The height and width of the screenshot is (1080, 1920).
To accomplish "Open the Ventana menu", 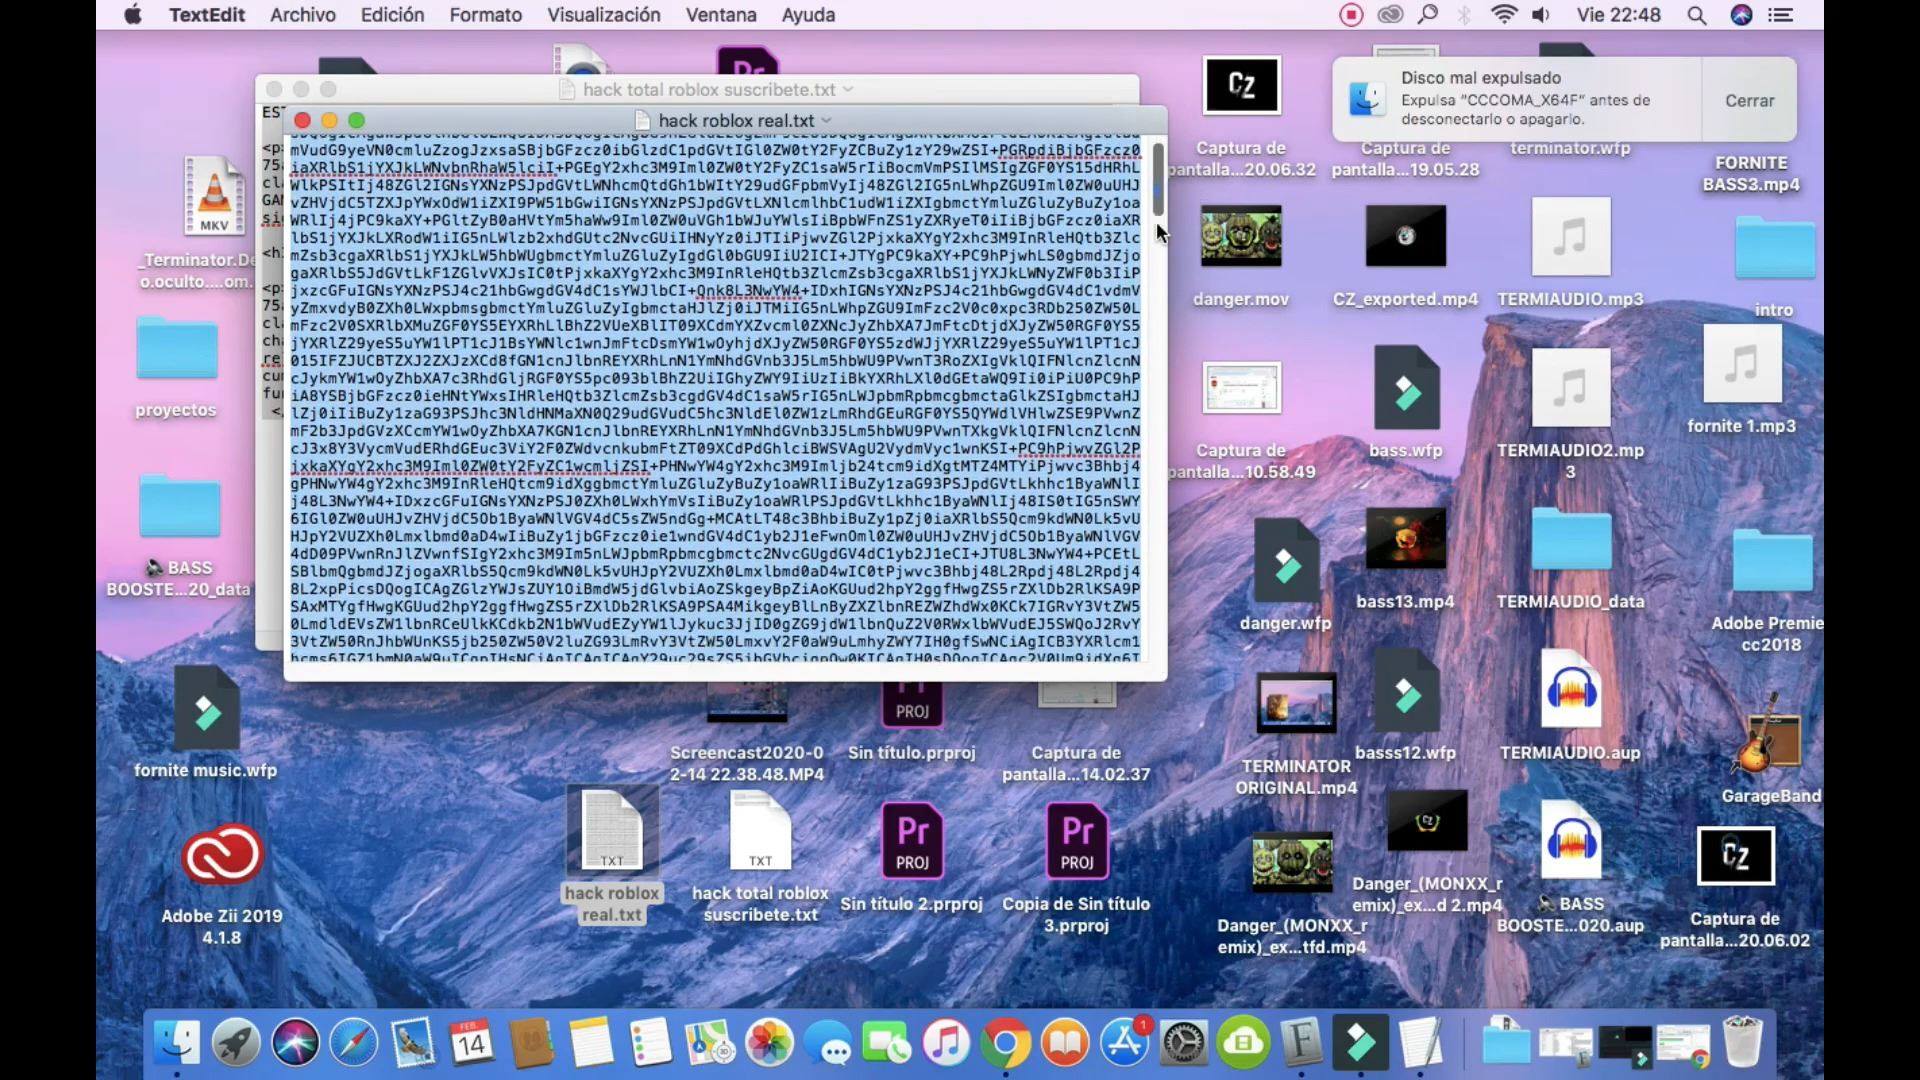I will point(720,15).
